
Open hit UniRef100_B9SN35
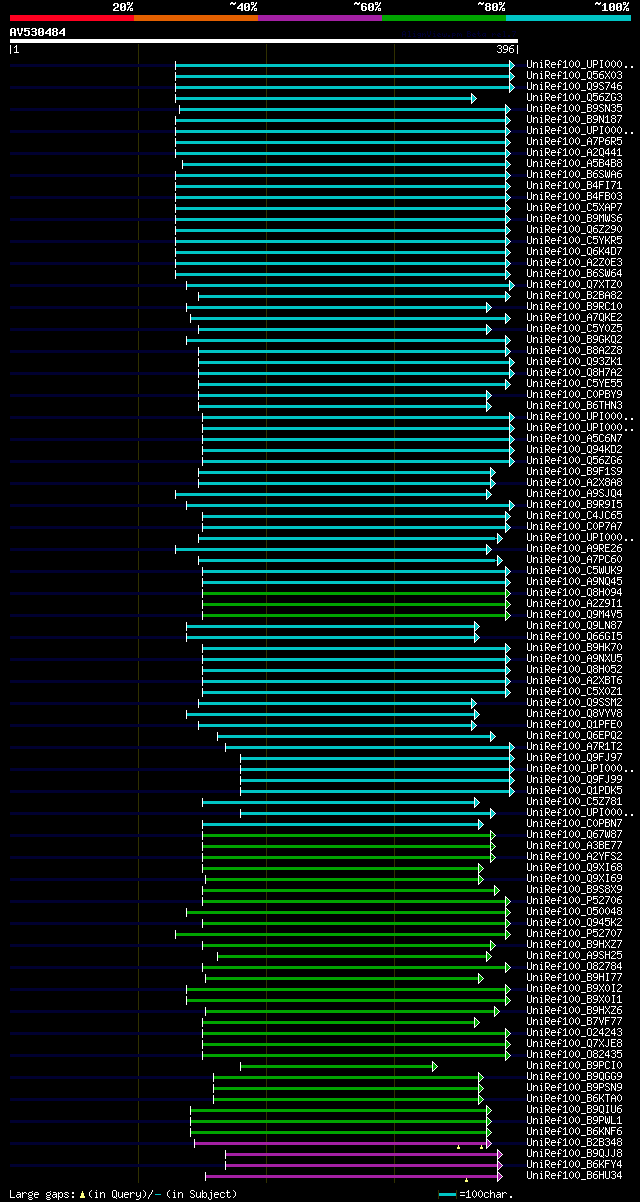574,108
